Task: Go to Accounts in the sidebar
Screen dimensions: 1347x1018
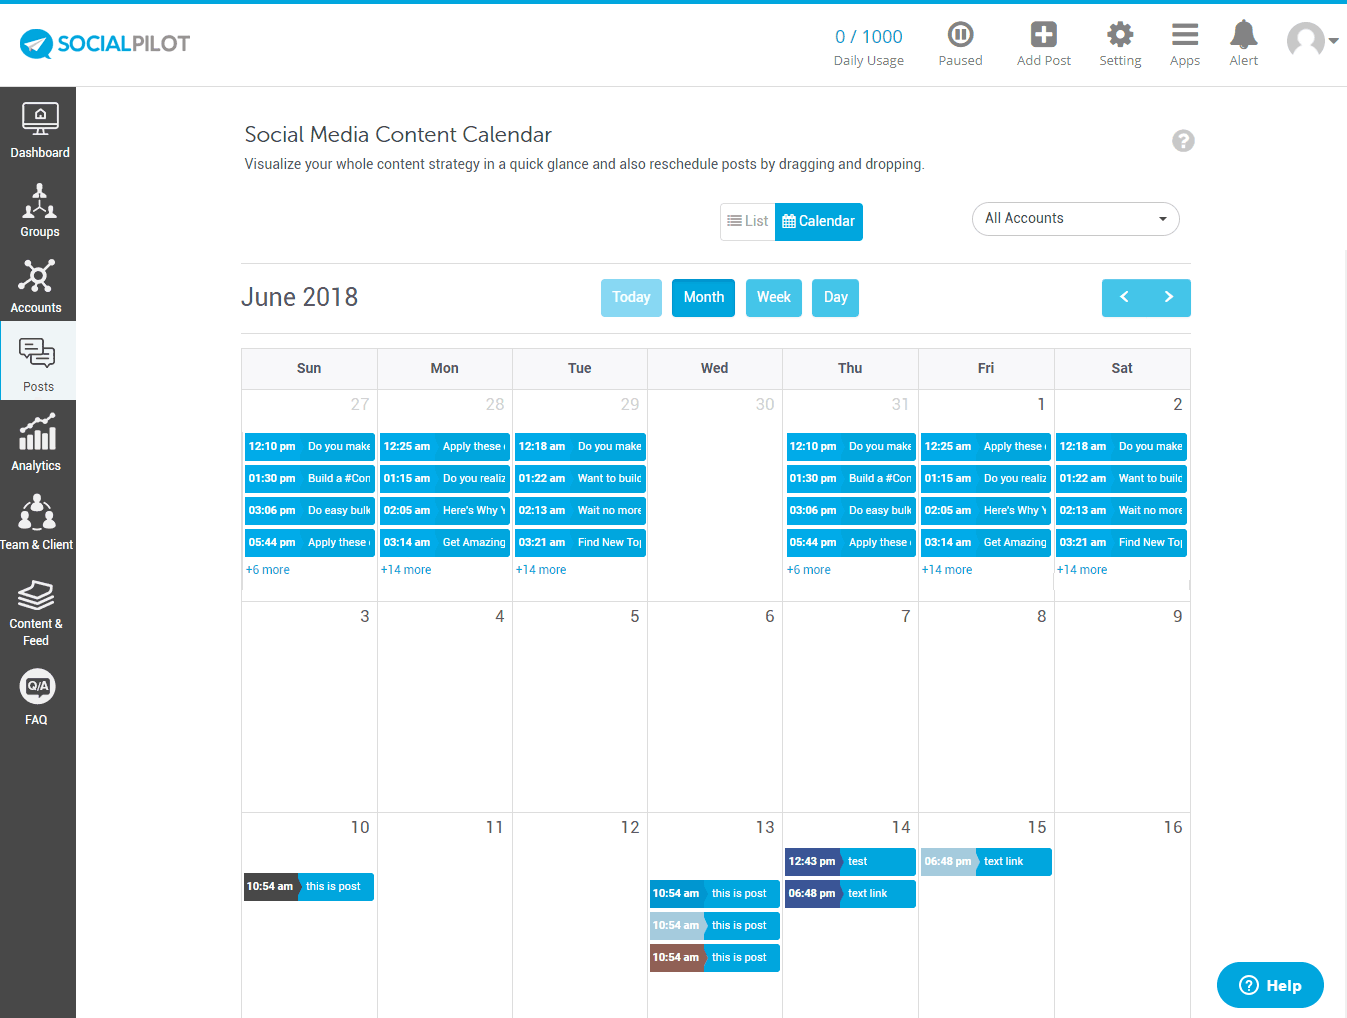Action: (37, 287)
